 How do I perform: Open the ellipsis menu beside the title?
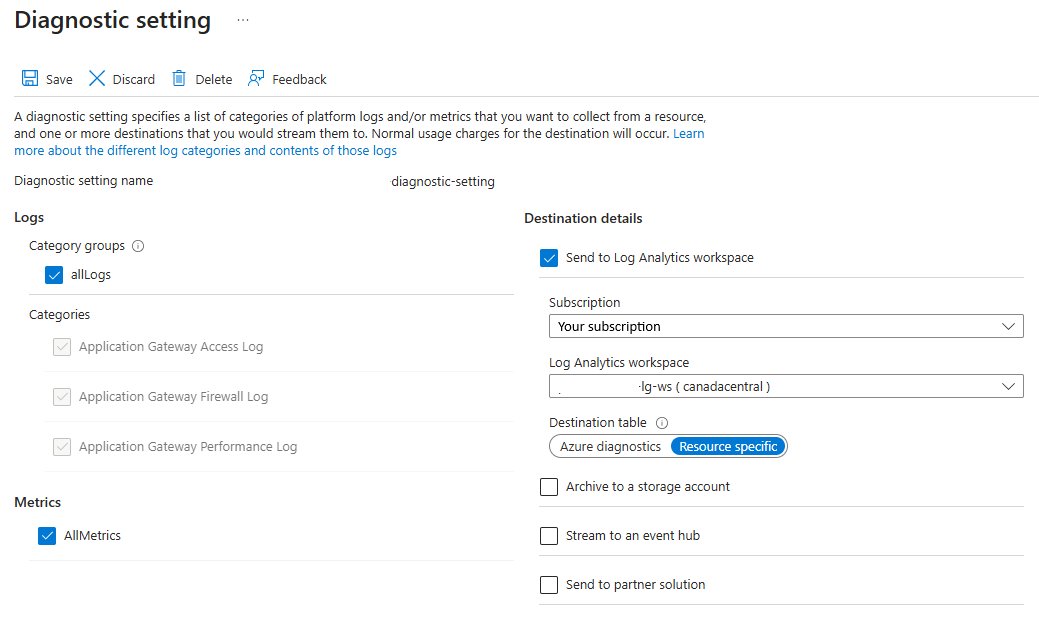click(x=243, y=20)
